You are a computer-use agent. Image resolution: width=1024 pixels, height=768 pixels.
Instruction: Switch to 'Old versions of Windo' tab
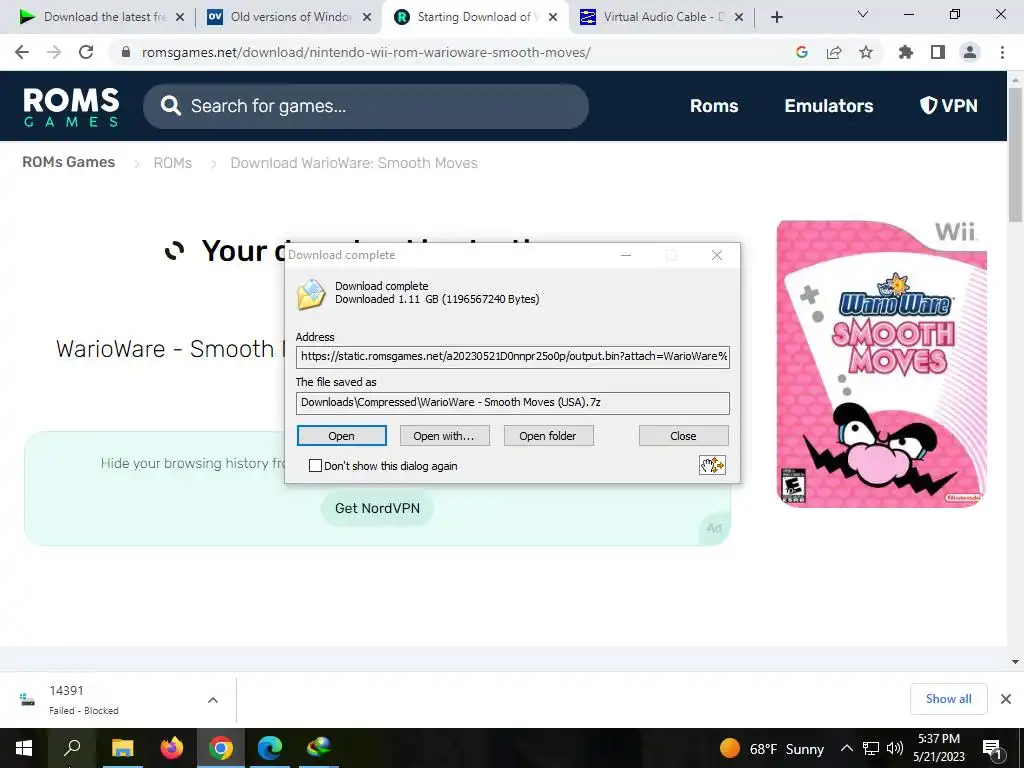(290, 17)
